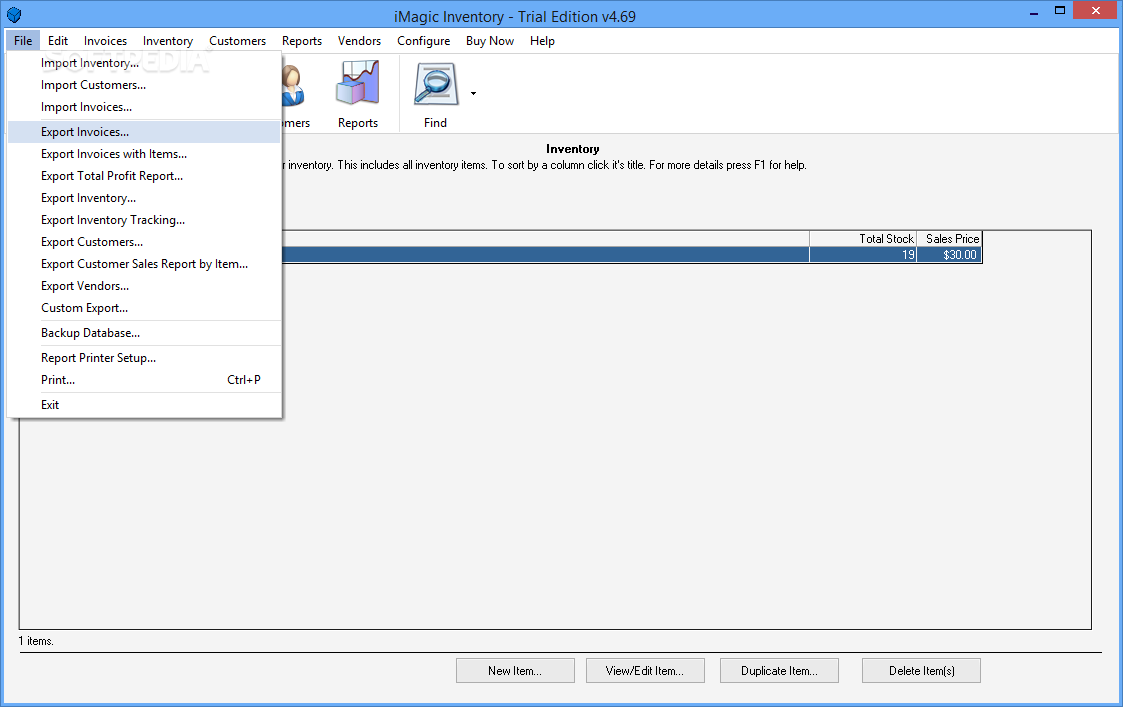This screenshot has width=1123, height=707.
Task: Open the Edit menu
Action: pyautogui.click(x=58, y=41)
